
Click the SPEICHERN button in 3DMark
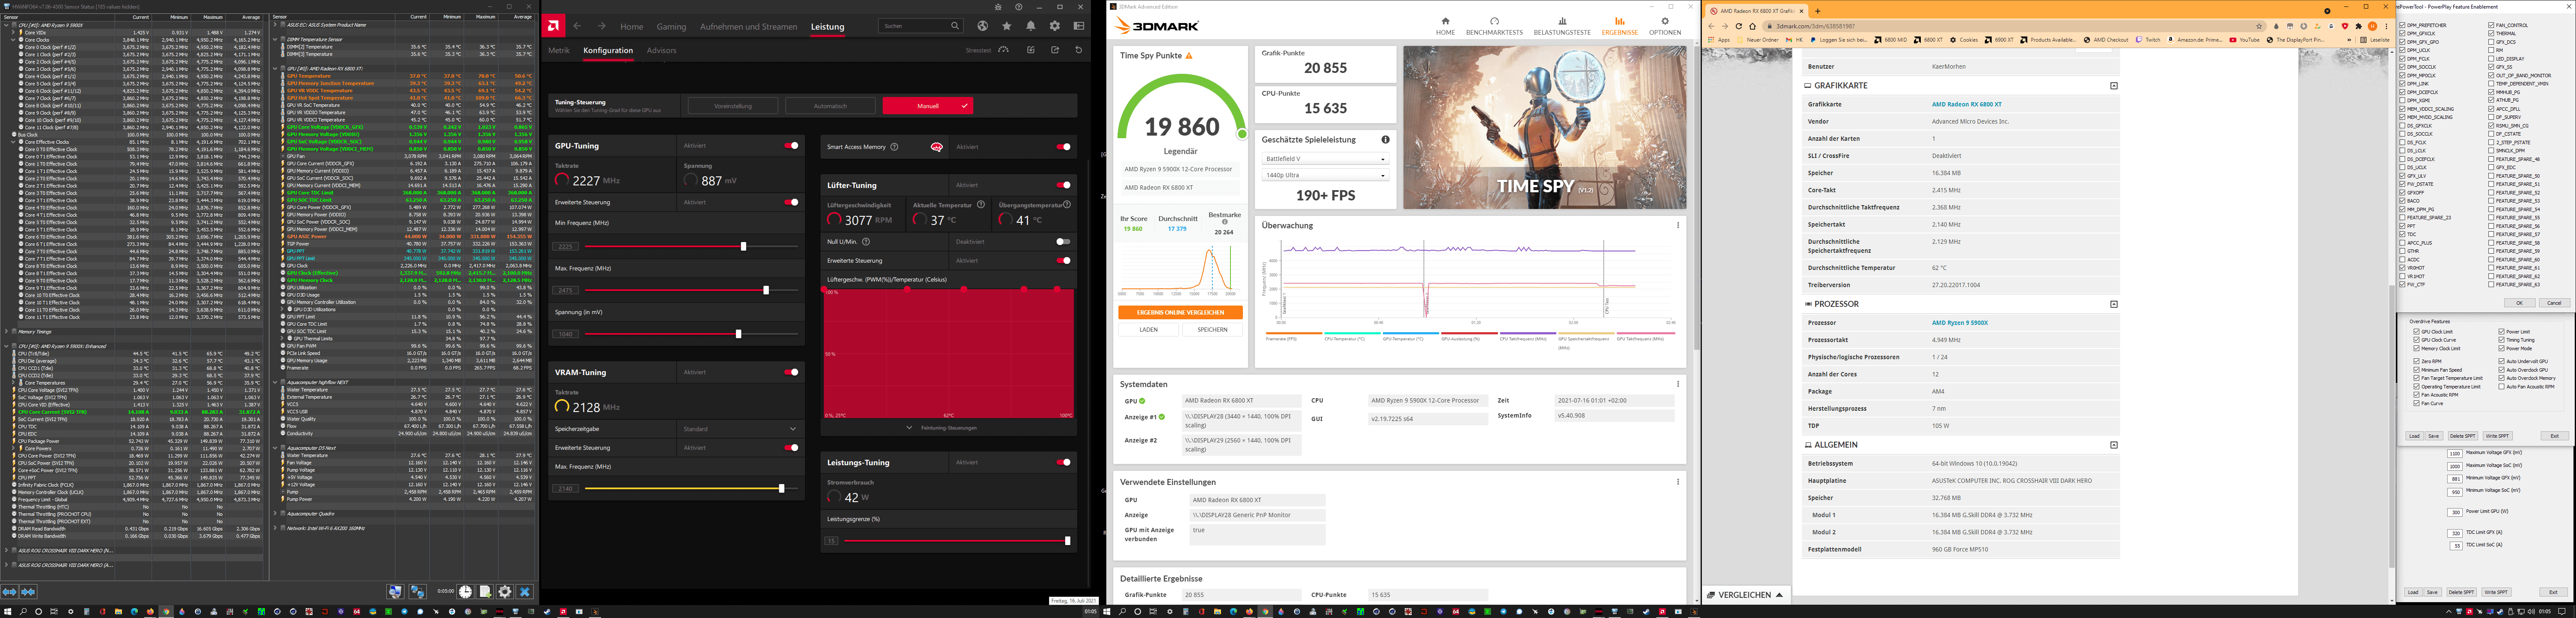pos(1212,329)
